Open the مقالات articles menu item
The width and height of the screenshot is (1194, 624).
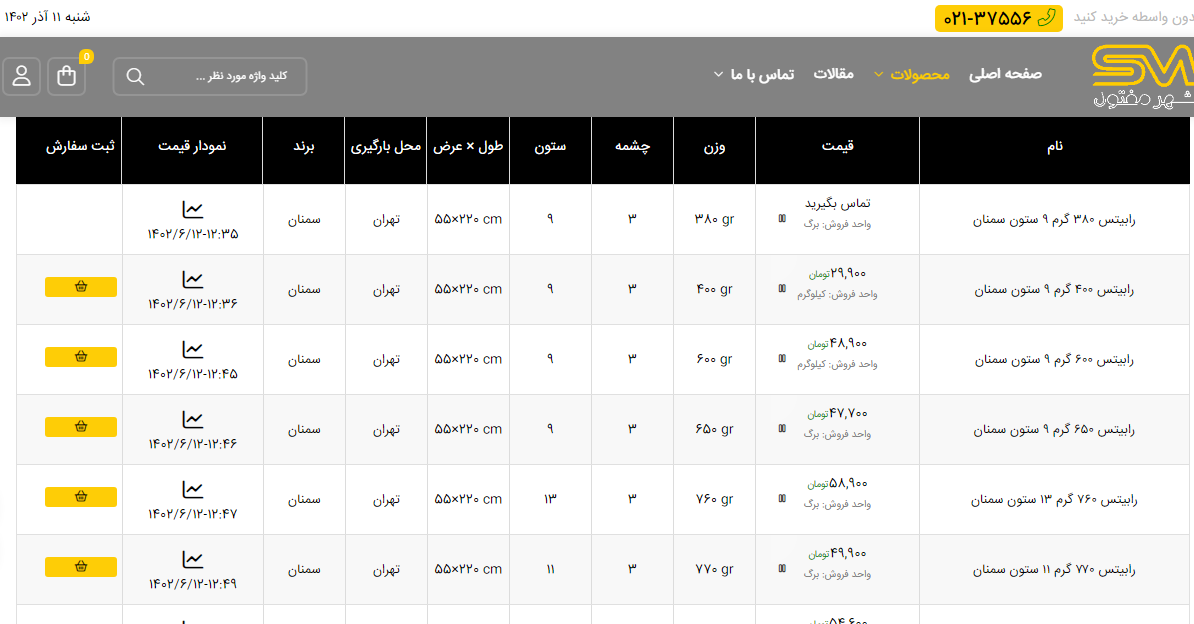(x=833, y=74)
